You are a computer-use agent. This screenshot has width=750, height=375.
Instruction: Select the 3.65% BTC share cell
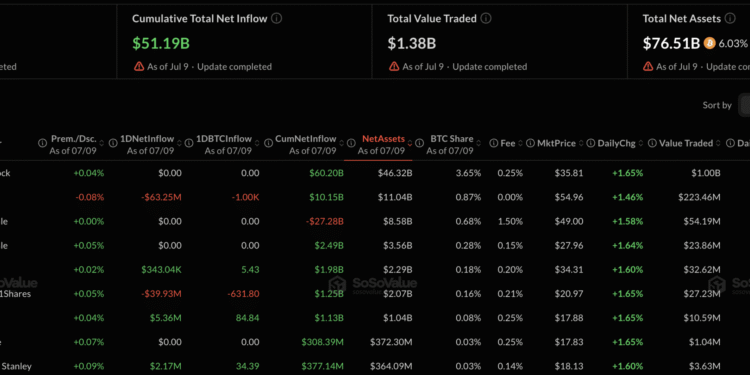point(468,173)
